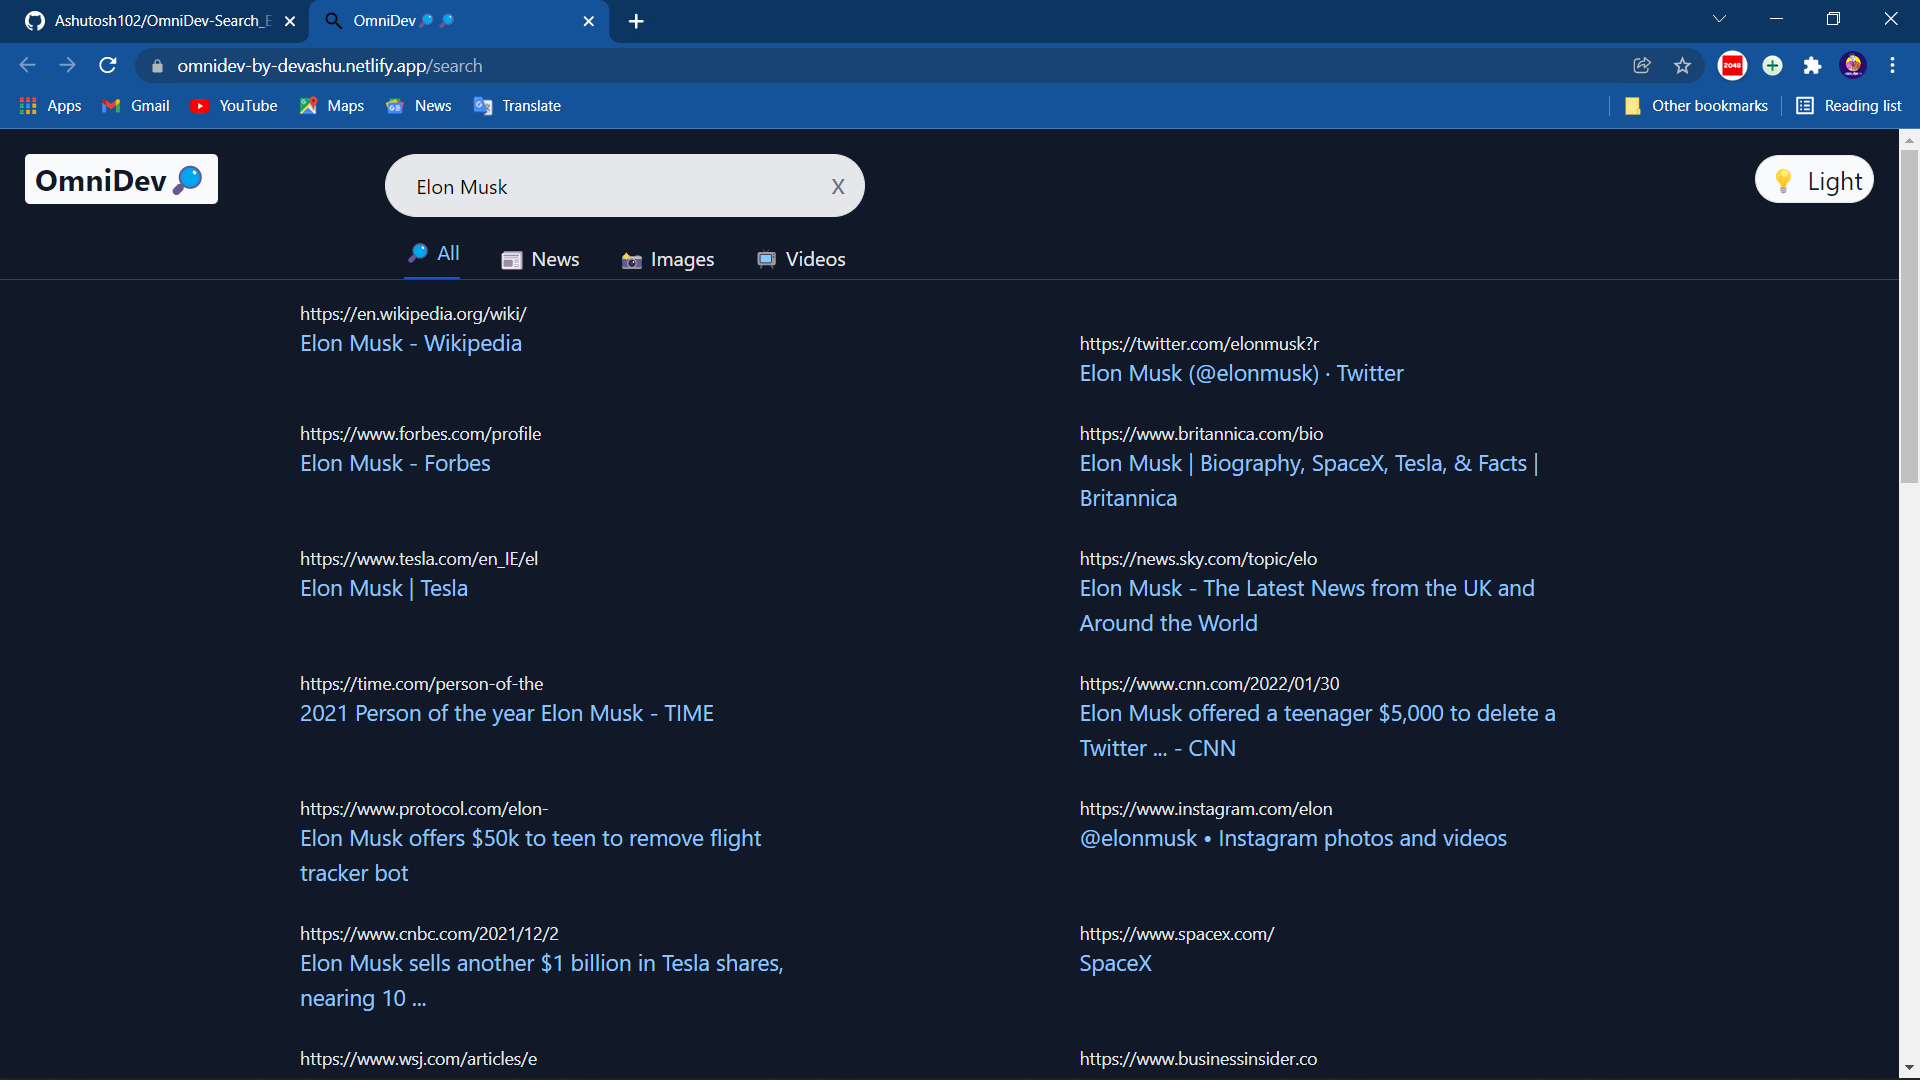Open Elon Musk - Wikipedia link
The height and width of the screenshot is (1080, 1920).
(x=411, y=343)
